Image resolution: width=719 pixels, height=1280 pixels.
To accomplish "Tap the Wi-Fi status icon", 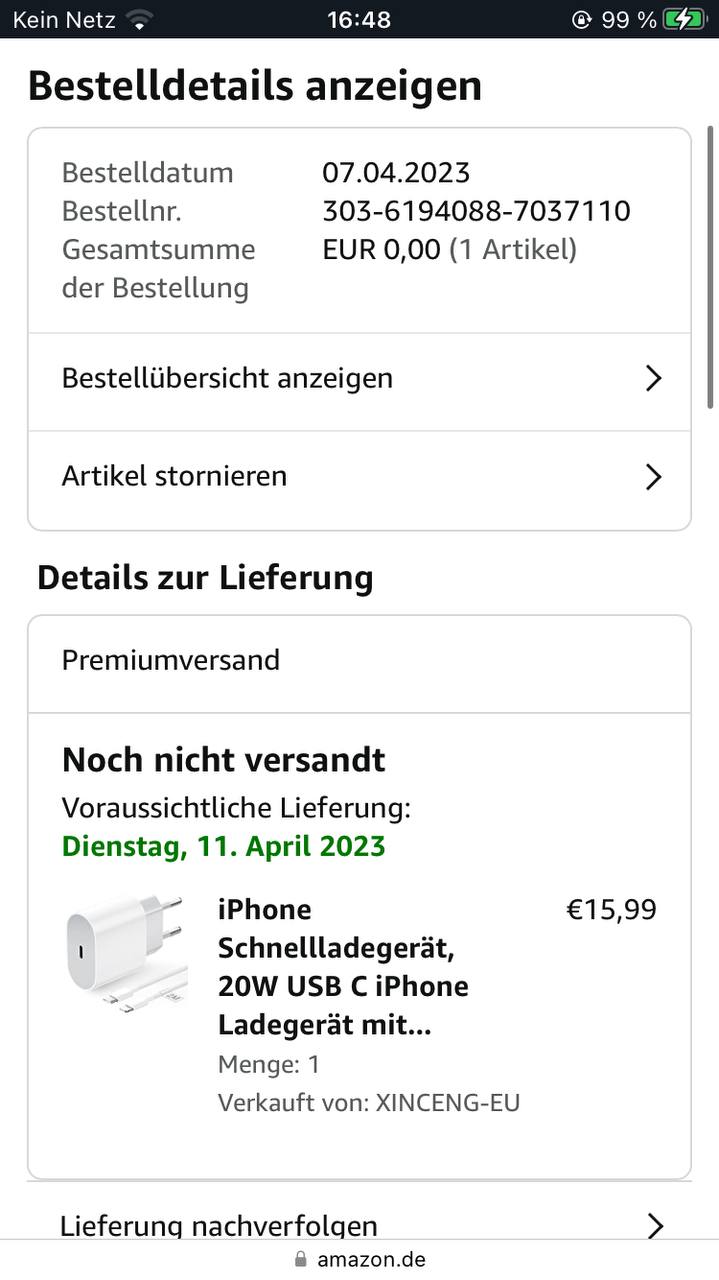I will (140, 19).
